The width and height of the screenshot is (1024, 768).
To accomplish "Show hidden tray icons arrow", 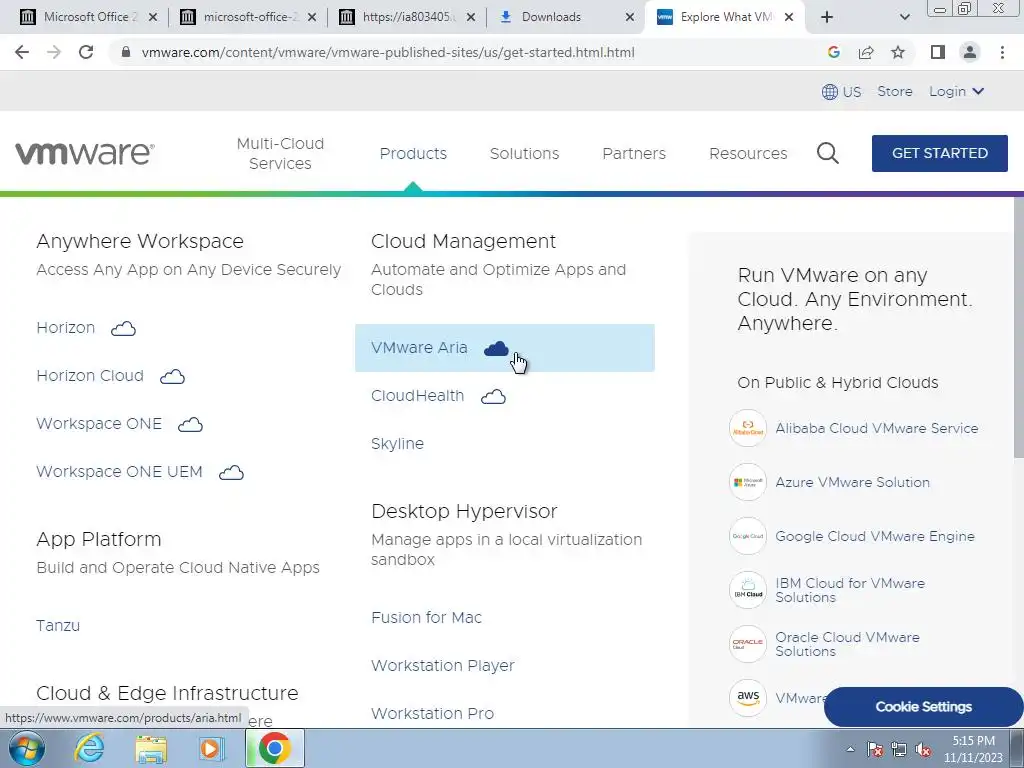I will [x=850, y=750].
